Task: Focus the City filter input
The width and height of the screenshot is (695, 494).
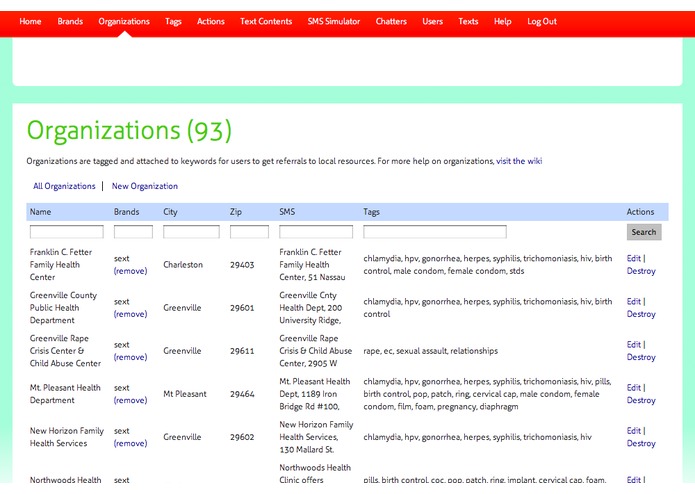Action: [191, 232]
